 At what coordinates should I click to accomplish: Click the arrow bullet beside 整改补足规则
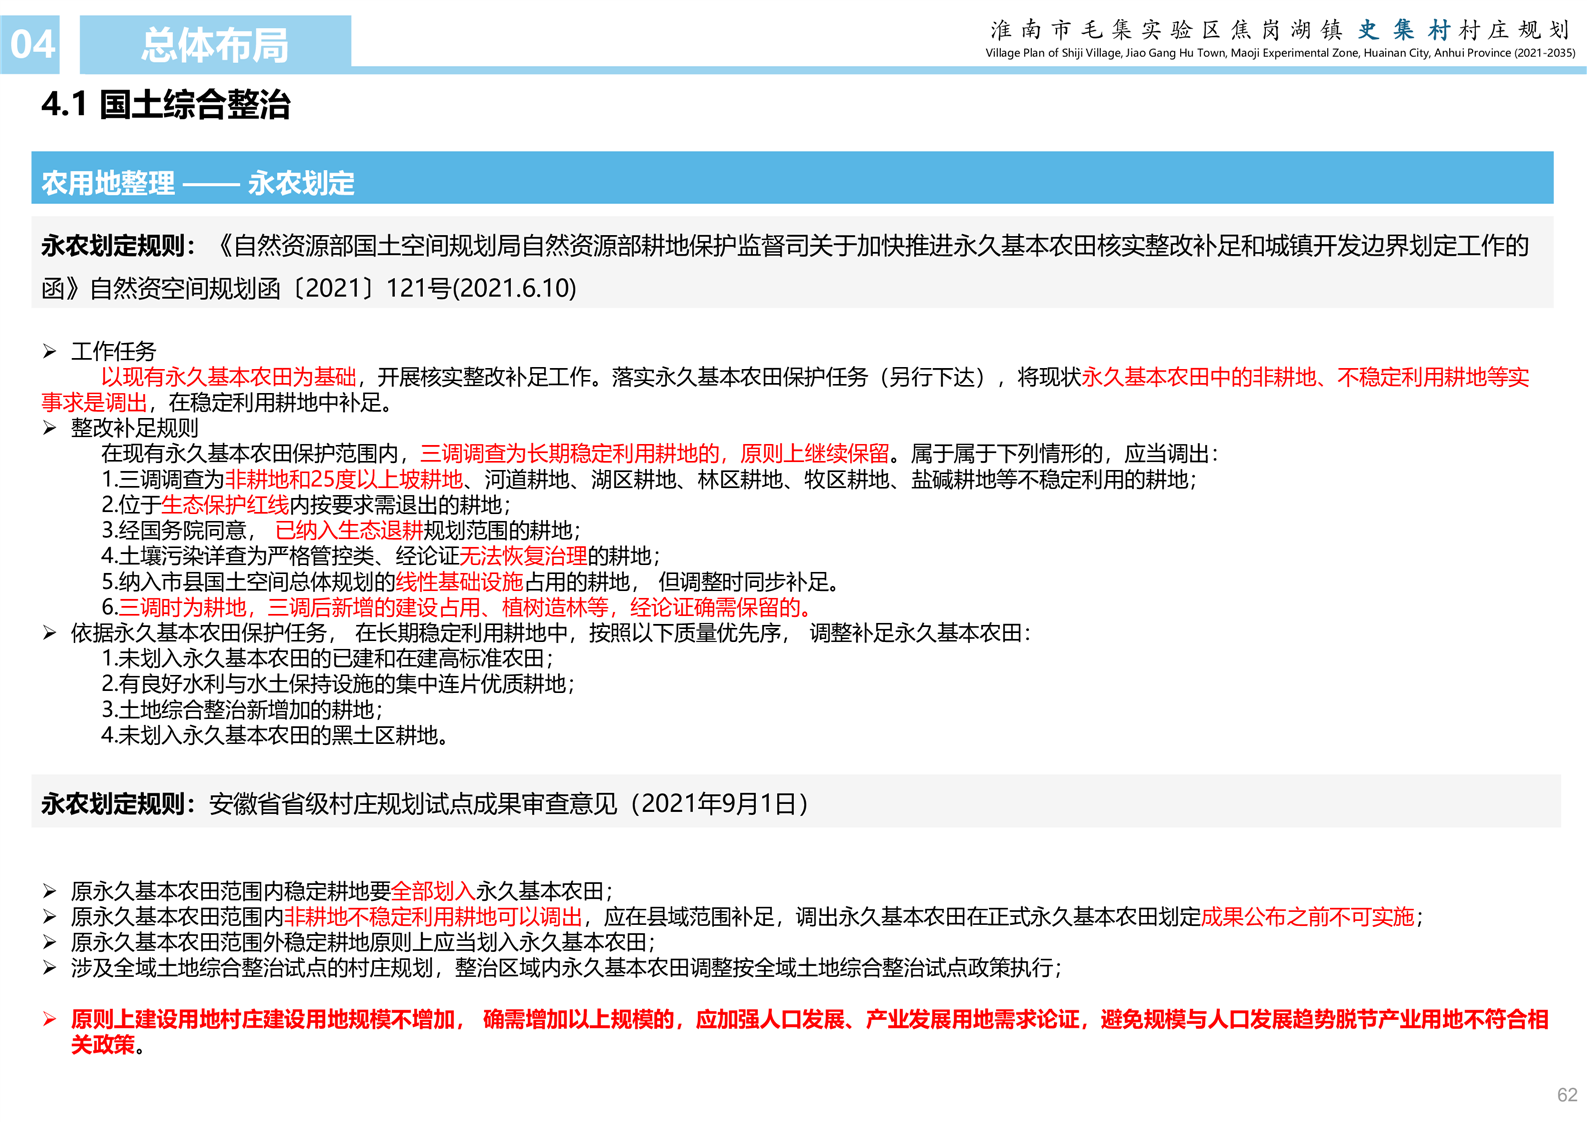coord(49,428)
